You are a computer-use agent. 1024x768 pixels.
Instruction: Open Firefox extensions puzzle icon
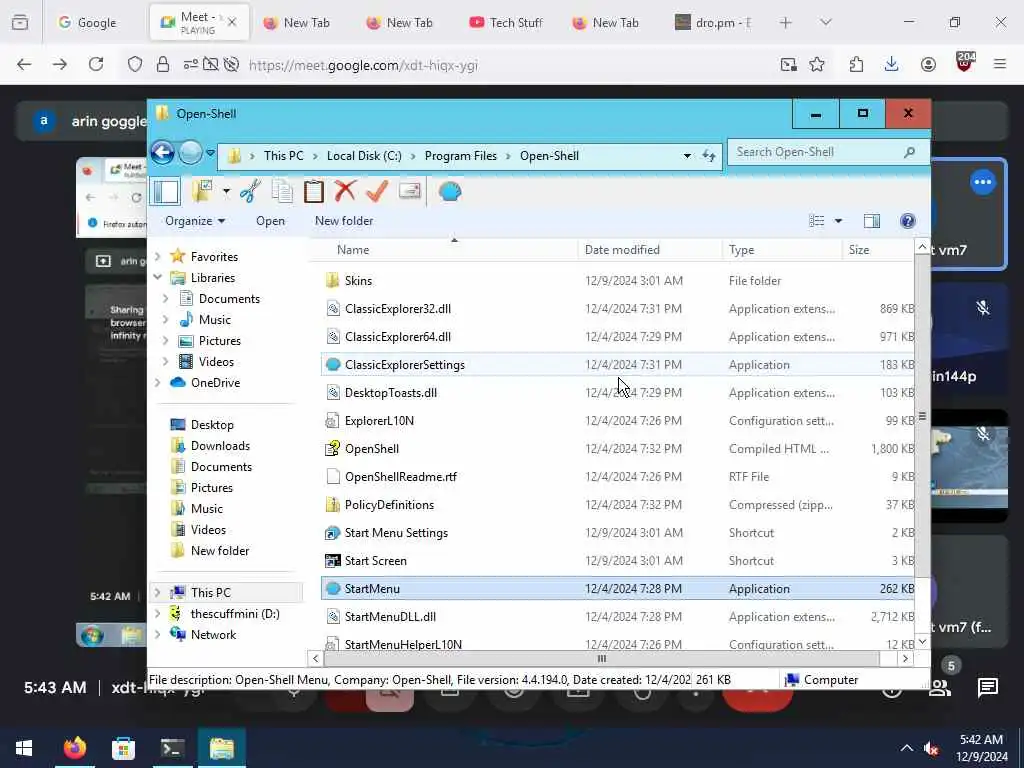click(856, 64)
